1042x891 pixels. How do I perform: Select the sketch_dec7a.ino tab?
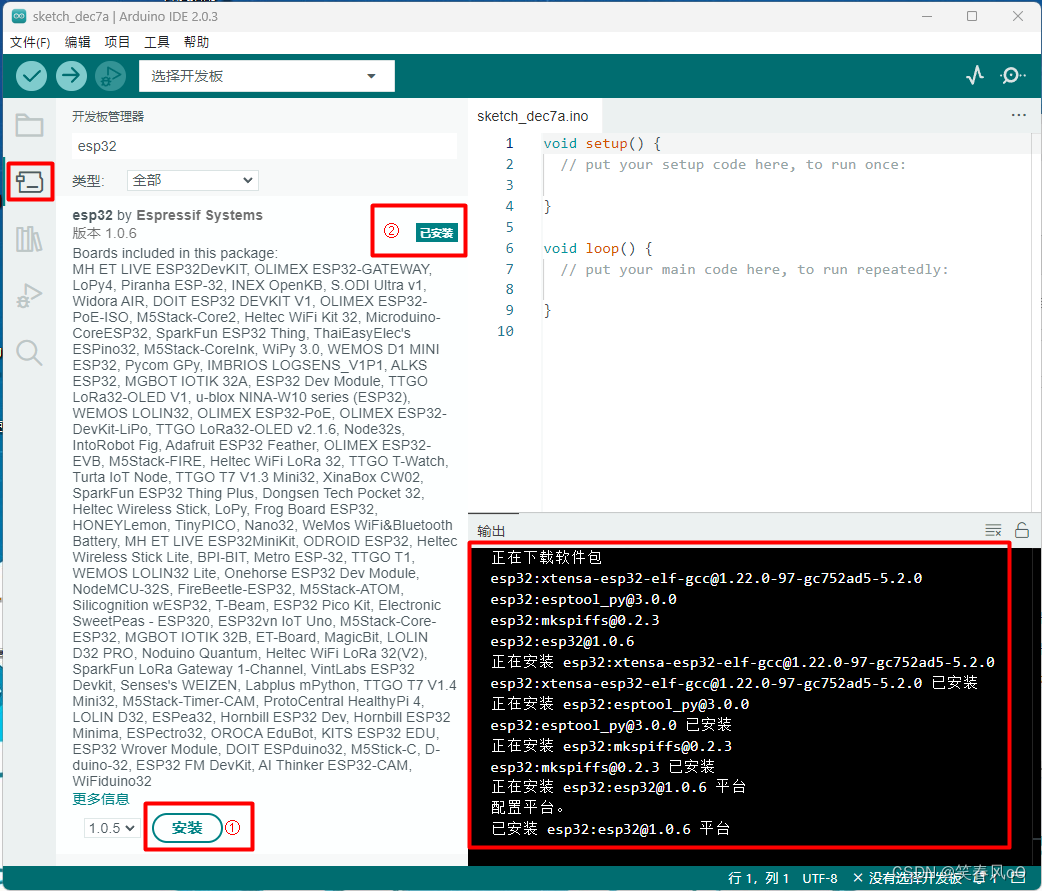pyautogui.click(x=534, y=115)
